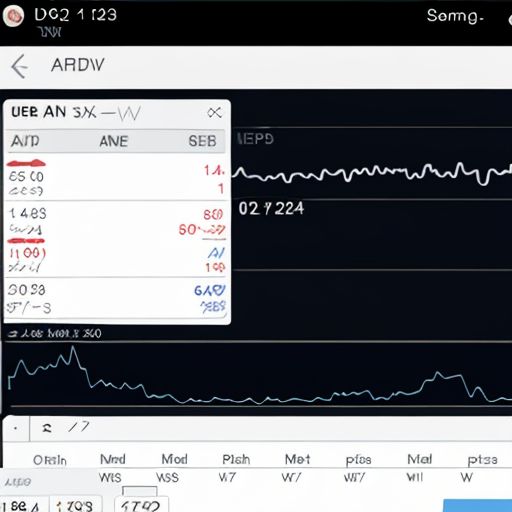Open the round profile avatar icon

(13, 16)
